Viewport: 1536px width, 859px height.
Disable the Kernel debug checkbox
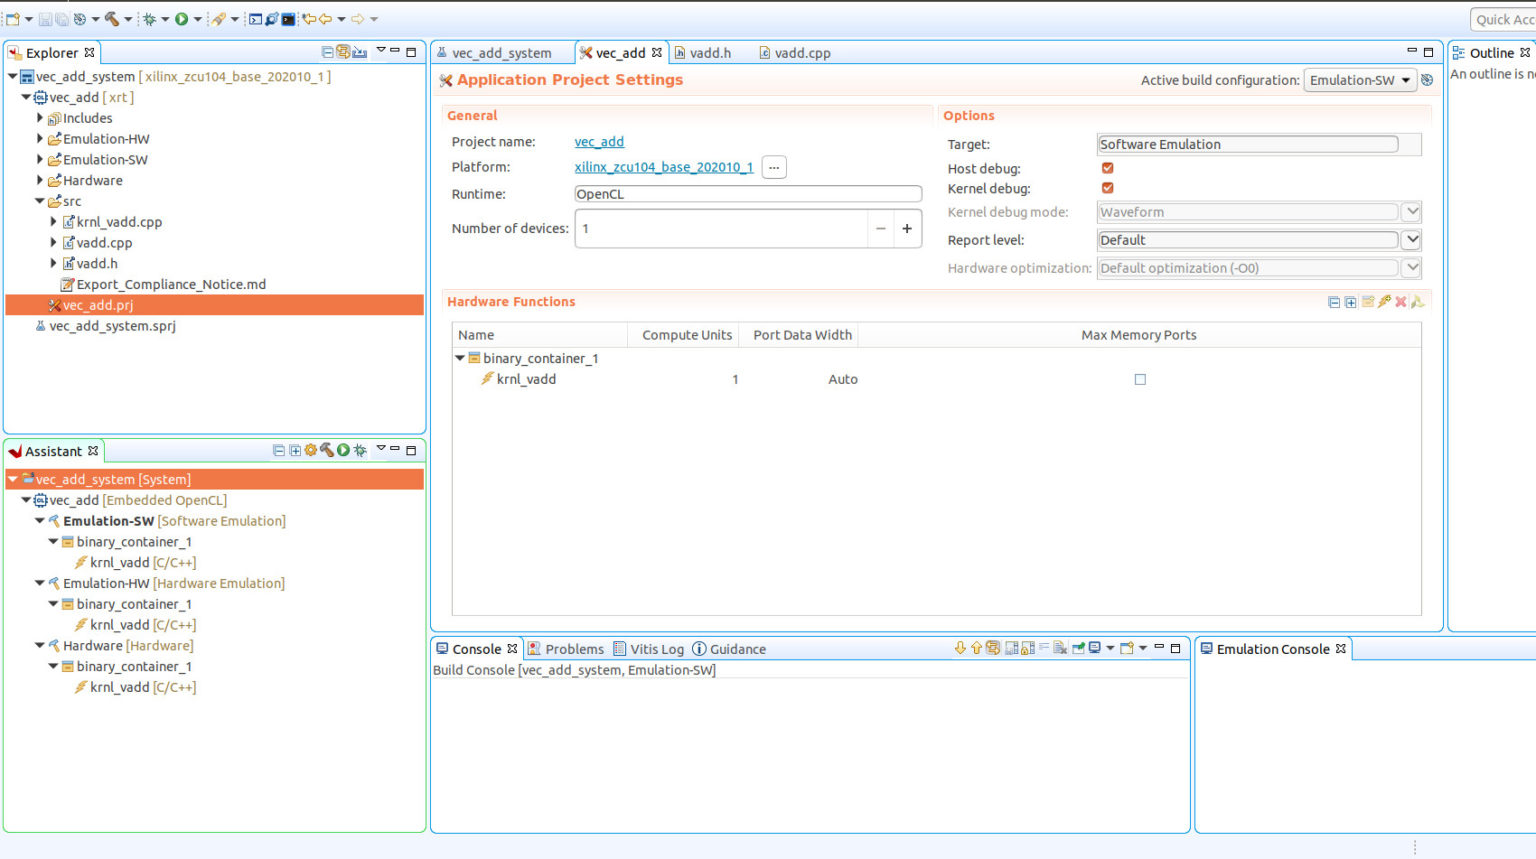point(1107,188)
